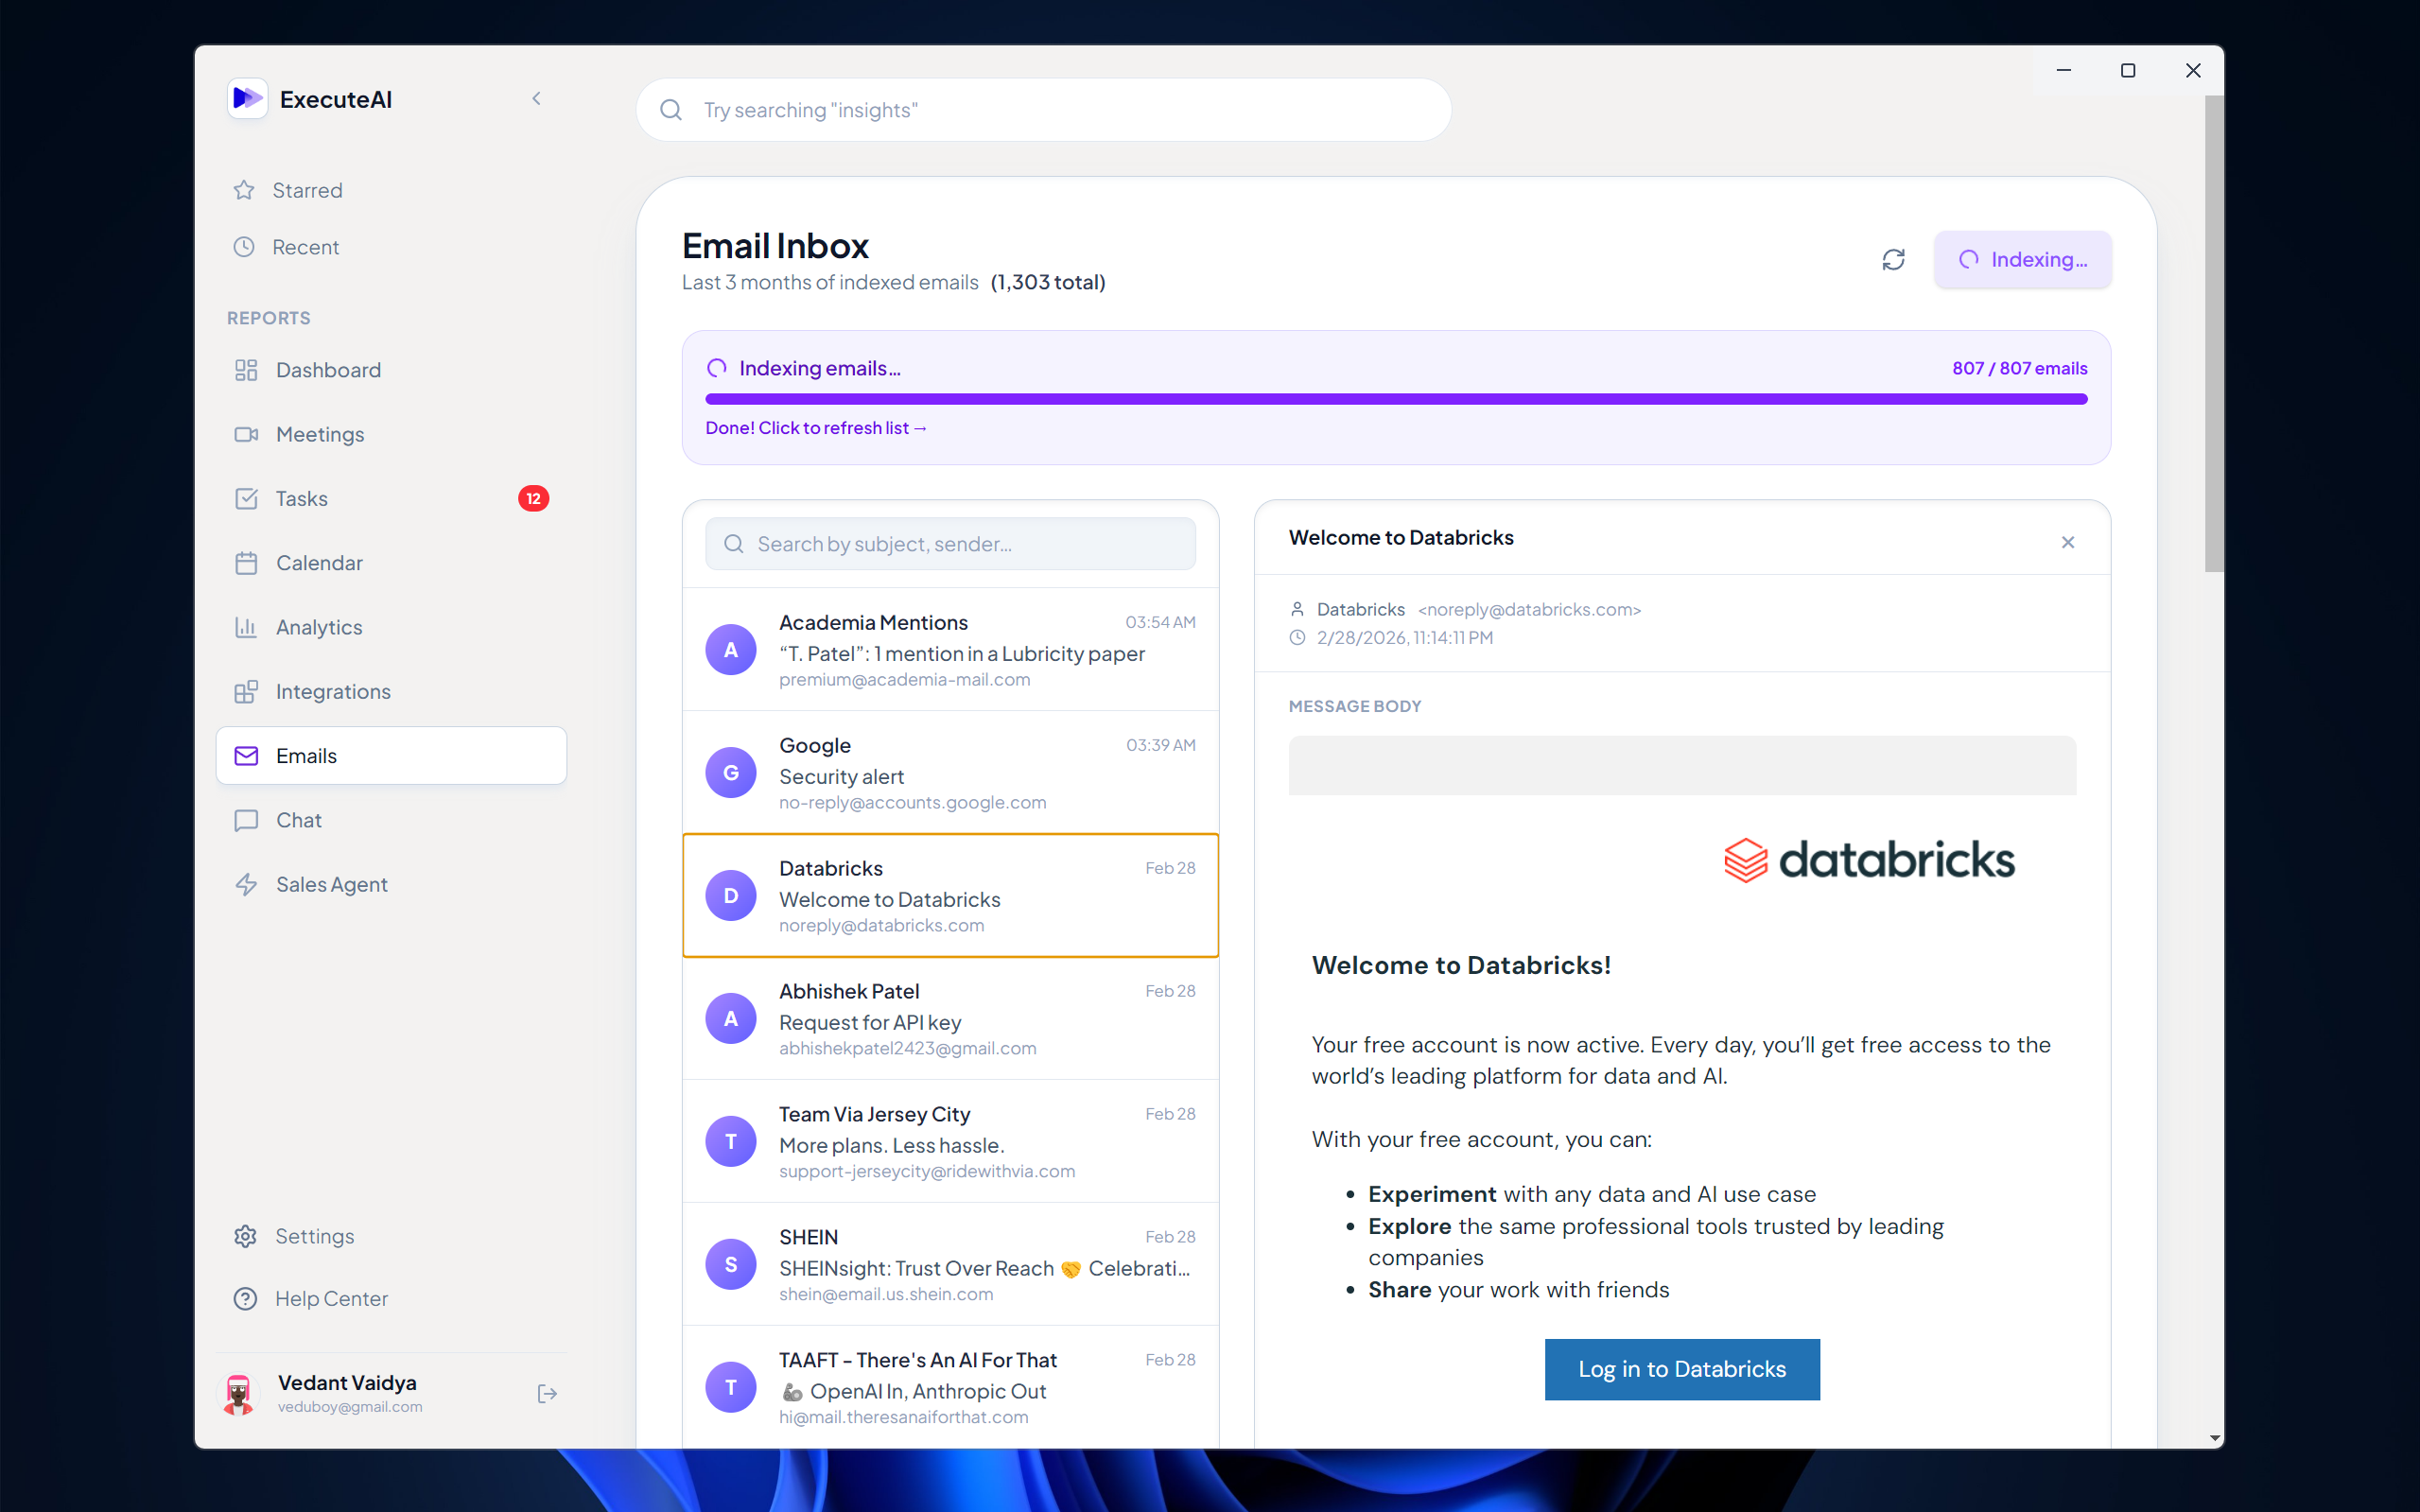Go to the Dashboard report
Screen dimensions: 2420x1512
pyautogui.click(x=328, y=370)
